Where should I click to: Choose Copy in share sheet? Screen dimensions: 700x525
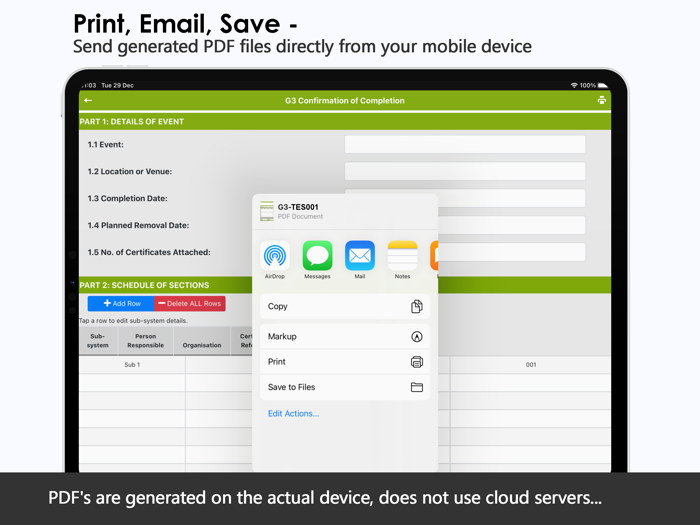click(x=345, y=306)
